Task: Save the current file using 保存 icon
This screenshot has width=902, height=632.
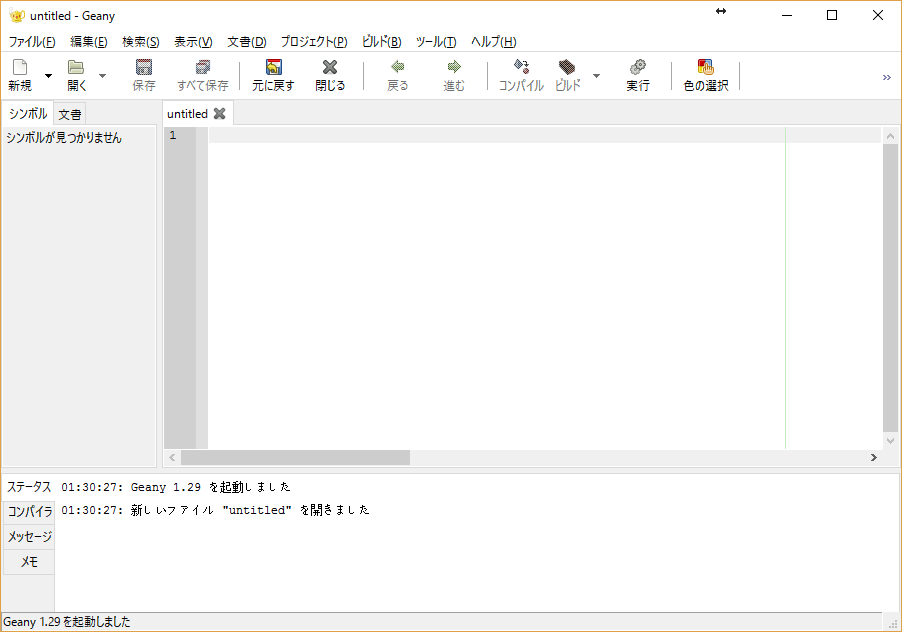Action: pyautogui.click(x=143, y=75)
